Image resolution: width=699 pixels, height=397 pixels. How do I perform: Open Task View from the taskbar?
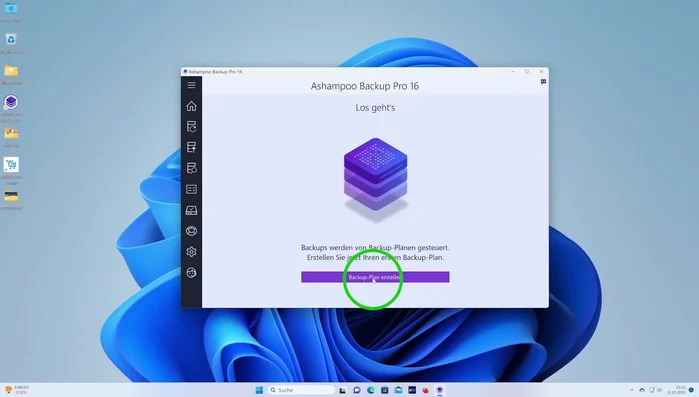[x=342, y=390]
